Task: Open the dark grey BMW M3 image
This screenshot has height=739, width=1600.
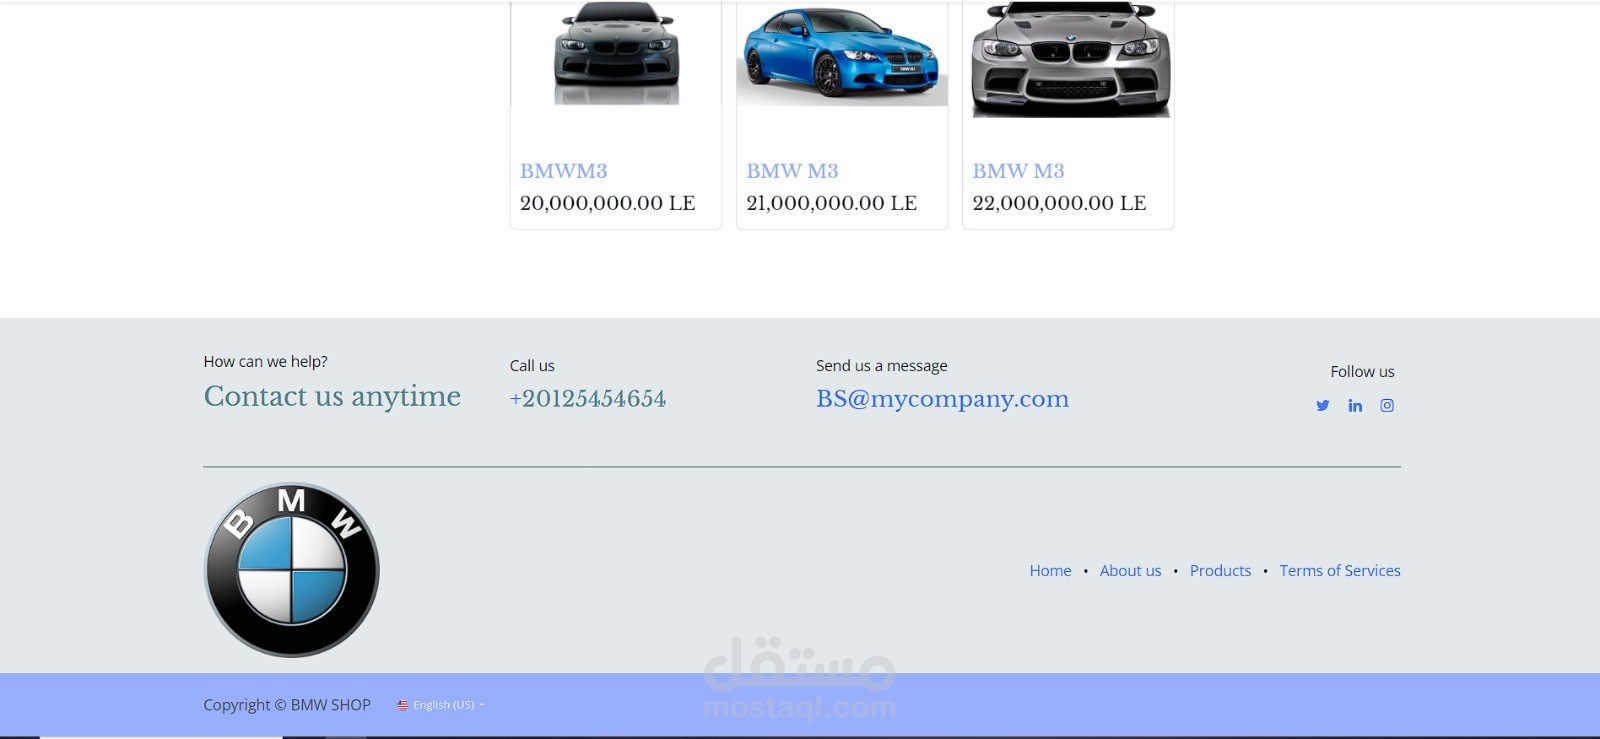Action: [616, 53]
